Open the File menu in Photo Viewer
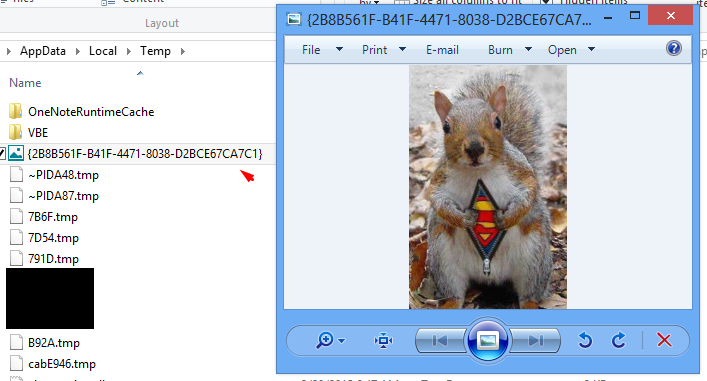Image resolution: width=707 pixels, height=381 pixels. [x=311, y=50]
